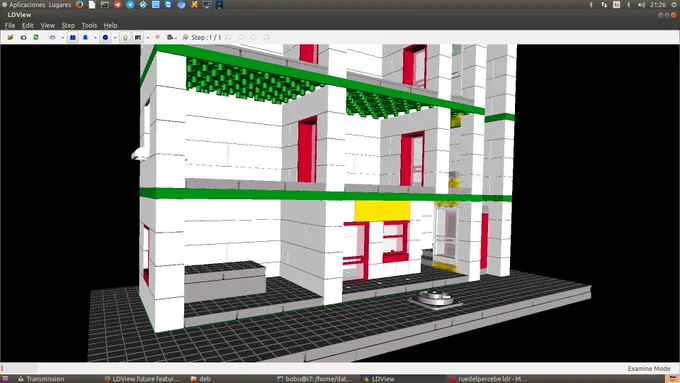Open the wireframe options dropdown arrow
The height and width of the screenshot is (383, 680).
click(x=62, y=38)
